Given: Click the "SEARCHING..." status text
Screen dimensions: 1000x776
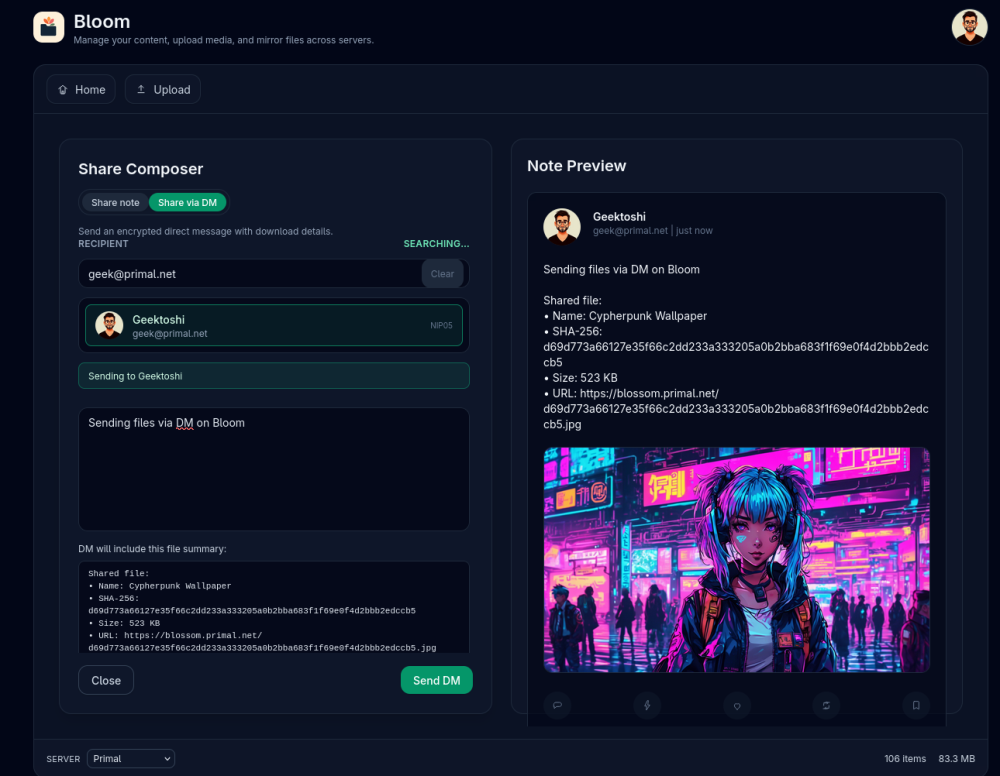Looking at the screenshot, I should tap(436, 244).
